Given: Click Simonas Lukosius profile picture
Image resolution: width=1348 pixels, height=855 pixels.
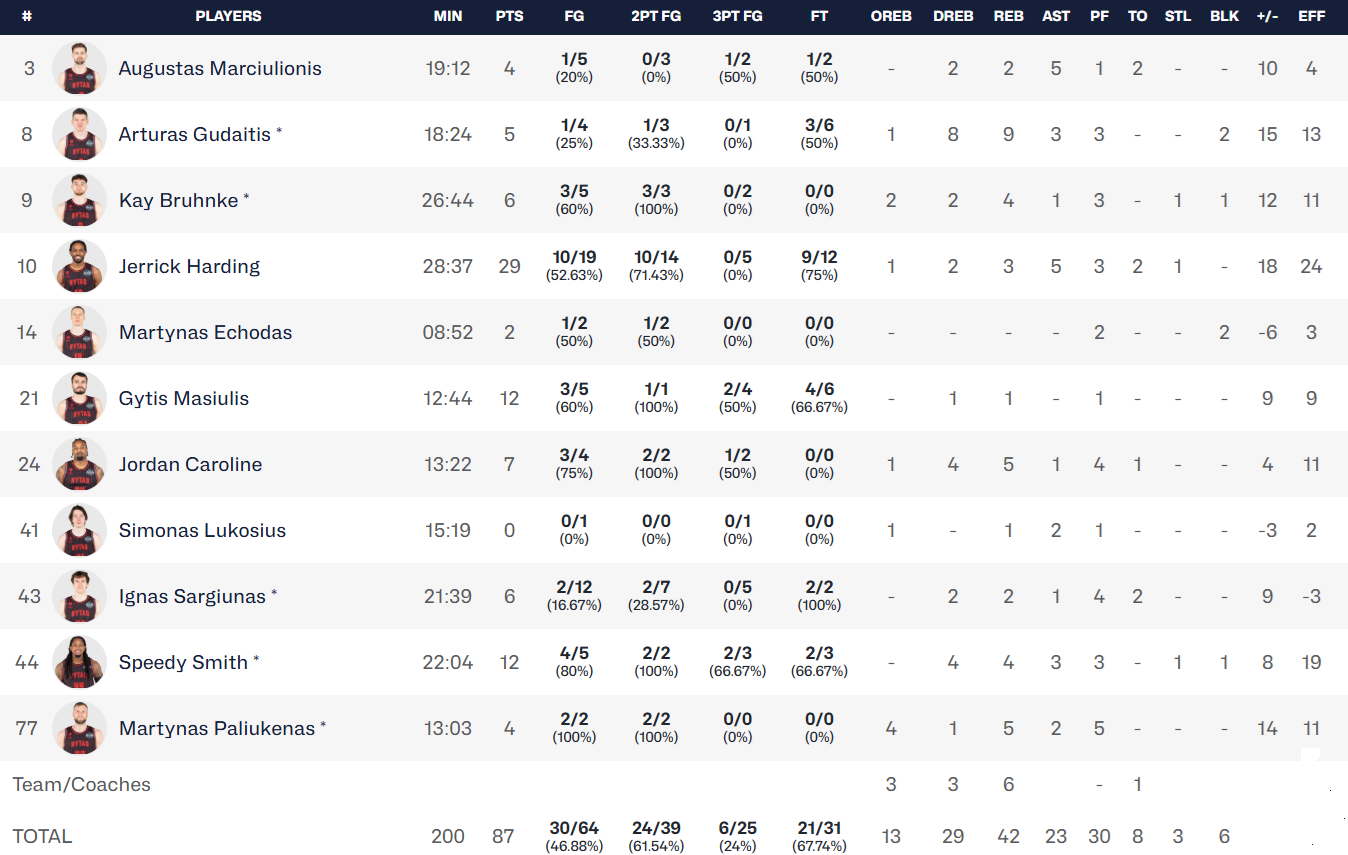Looking at the screenshot, I should click(79, 530).
